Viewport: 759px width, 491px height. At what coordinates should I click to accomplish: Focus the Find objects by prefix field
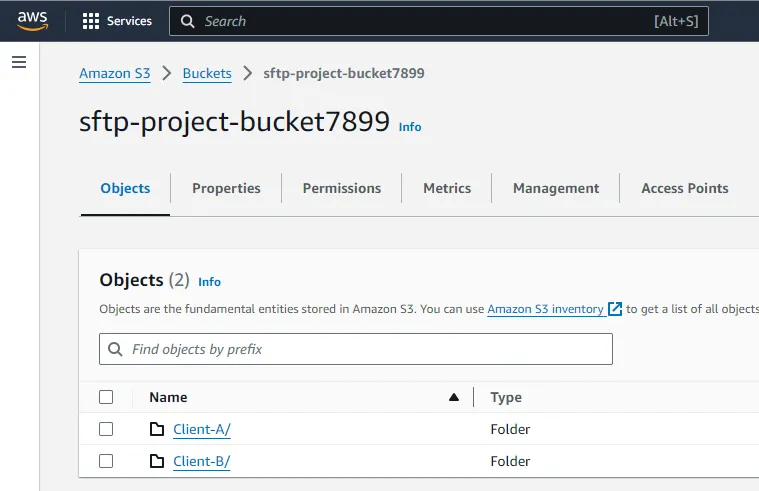365,350
